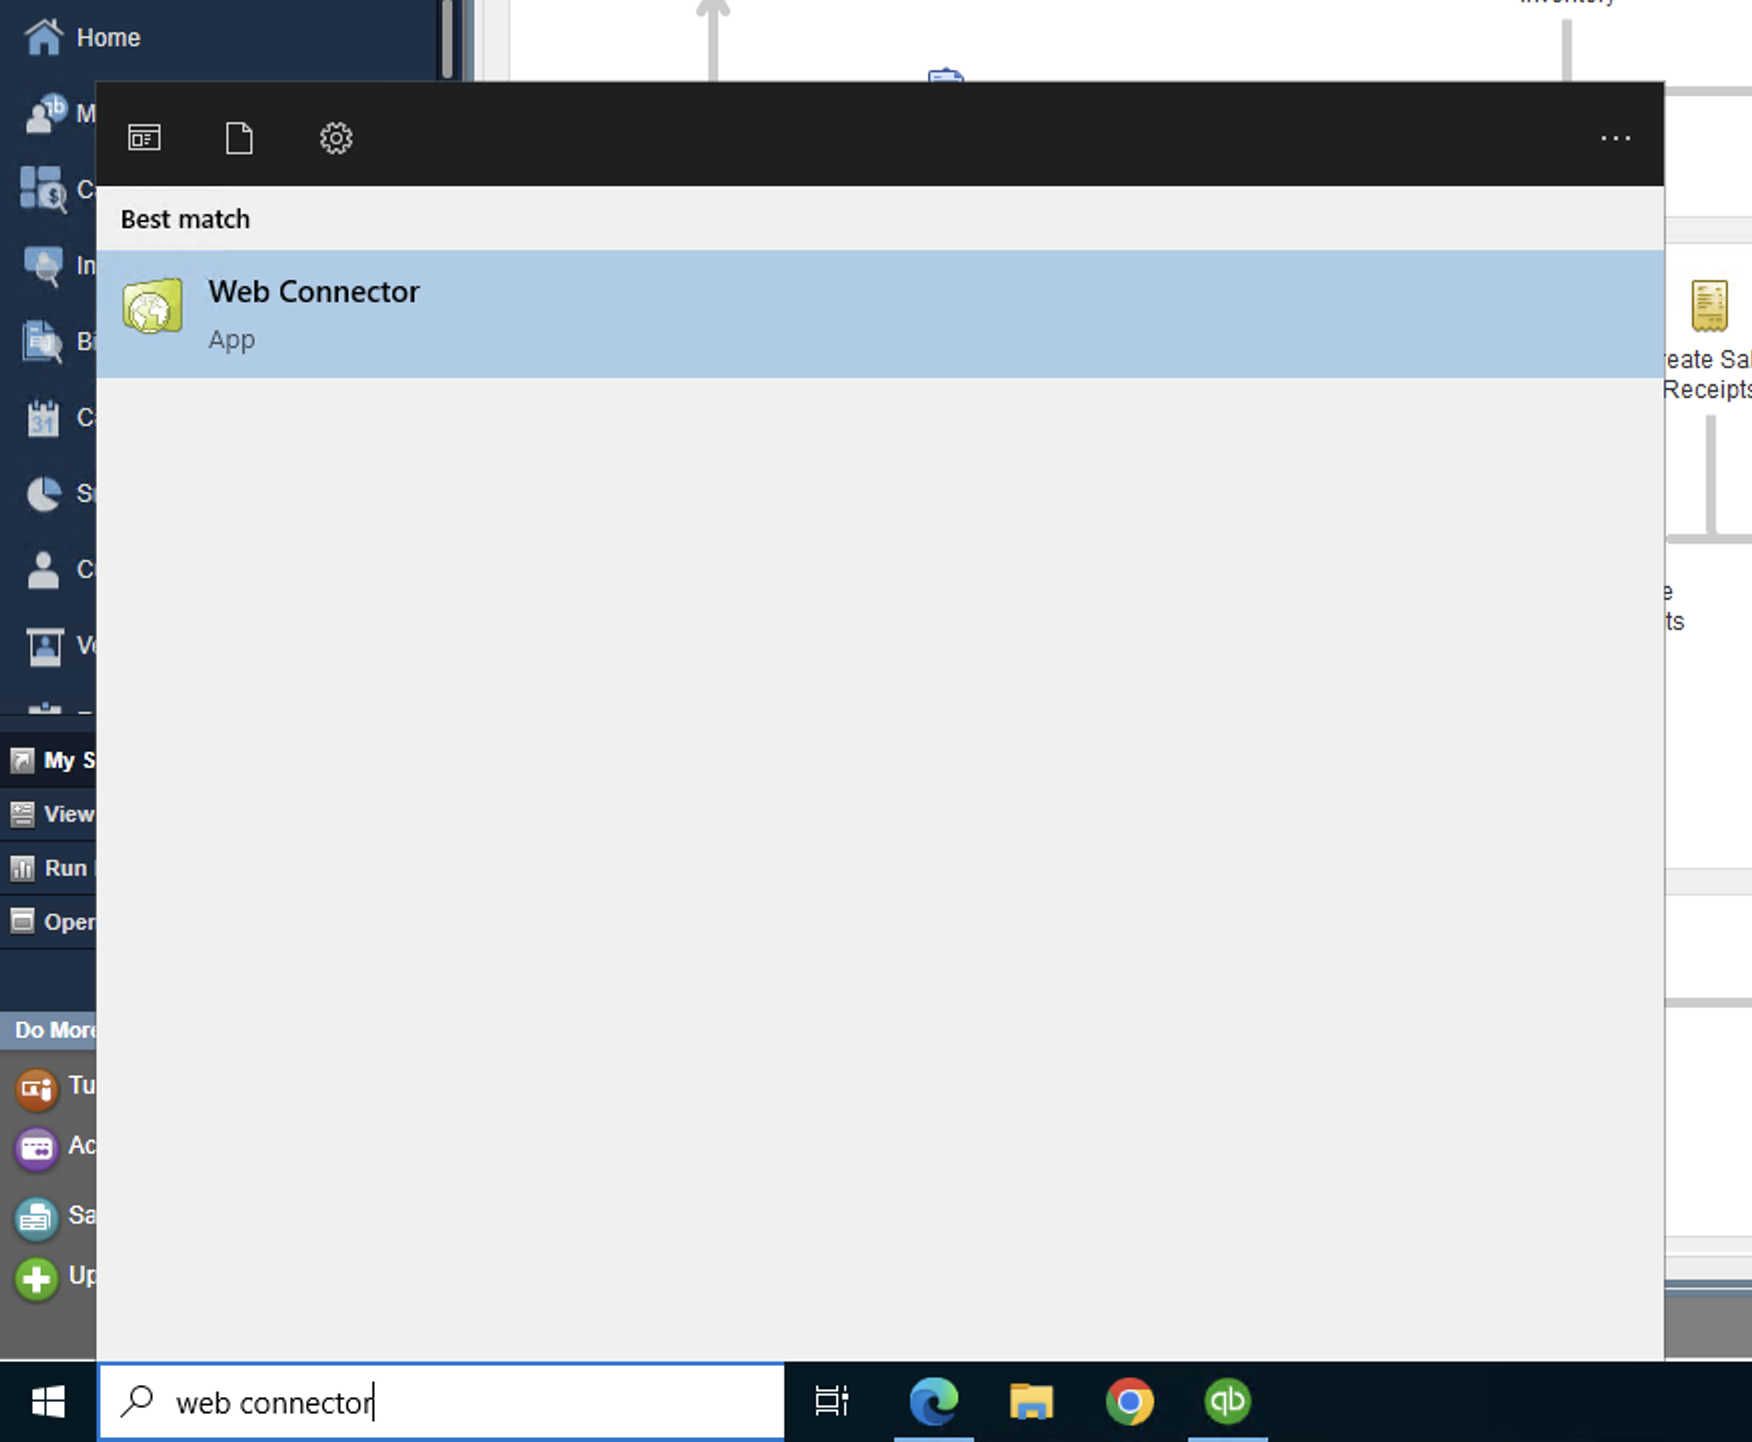This screenshot has width=1752, height=1442.
Task: Click the Web Connector globe icon
Action: tap(152, 306)
